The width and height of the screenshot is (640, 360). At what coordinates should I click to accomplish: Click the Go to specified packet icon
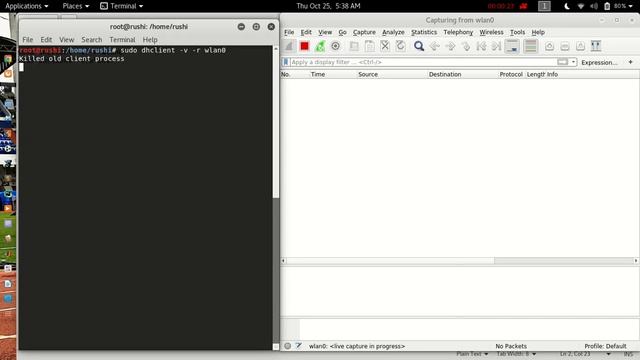(x=466, y=46)
